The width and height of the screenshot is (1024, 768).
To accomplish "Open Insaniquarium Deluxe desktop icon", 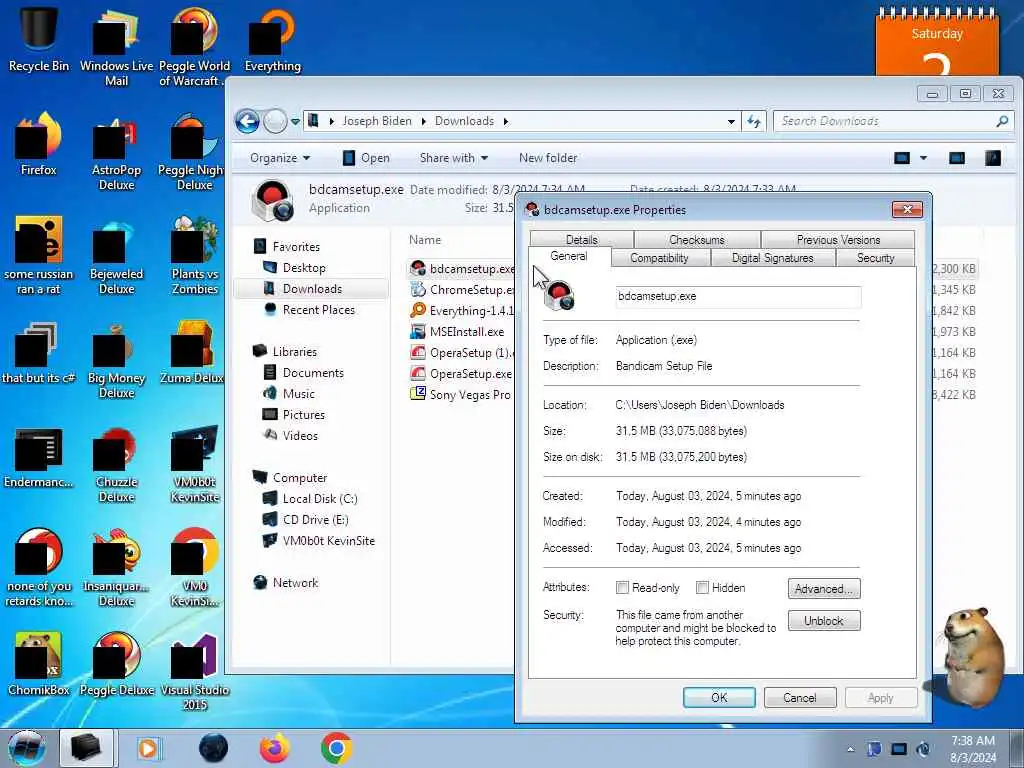I will (x=116, y=567).
